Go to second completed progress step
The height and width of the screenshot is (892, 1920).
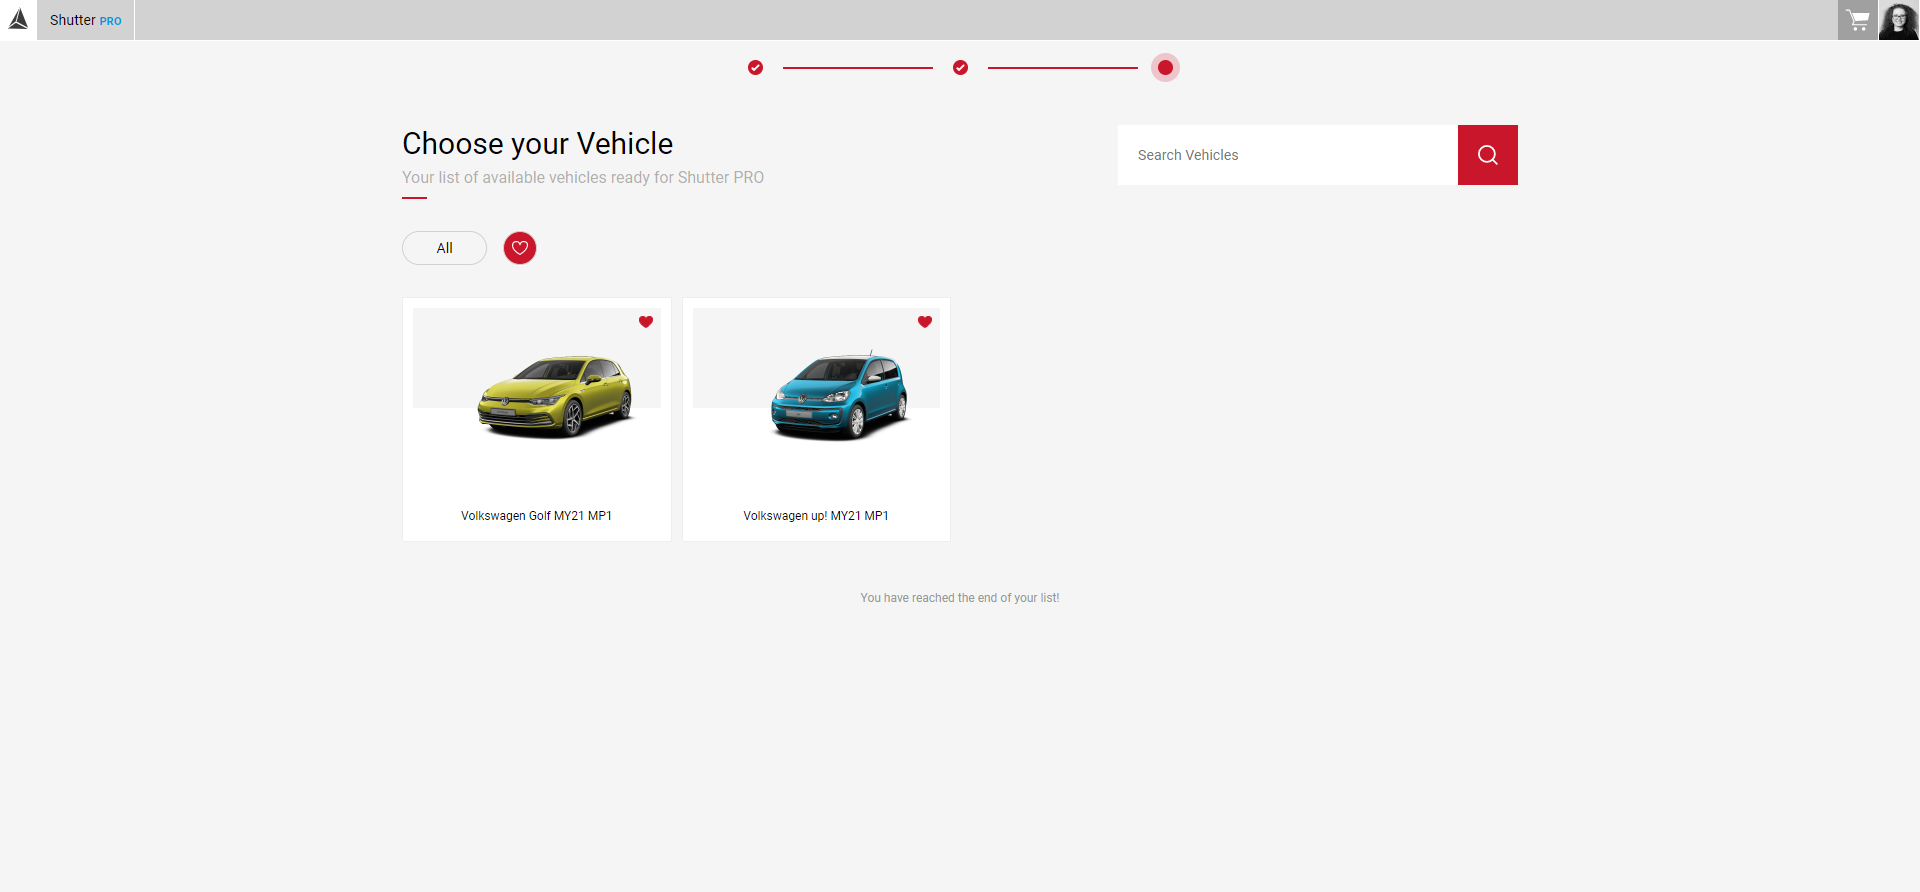961,68
